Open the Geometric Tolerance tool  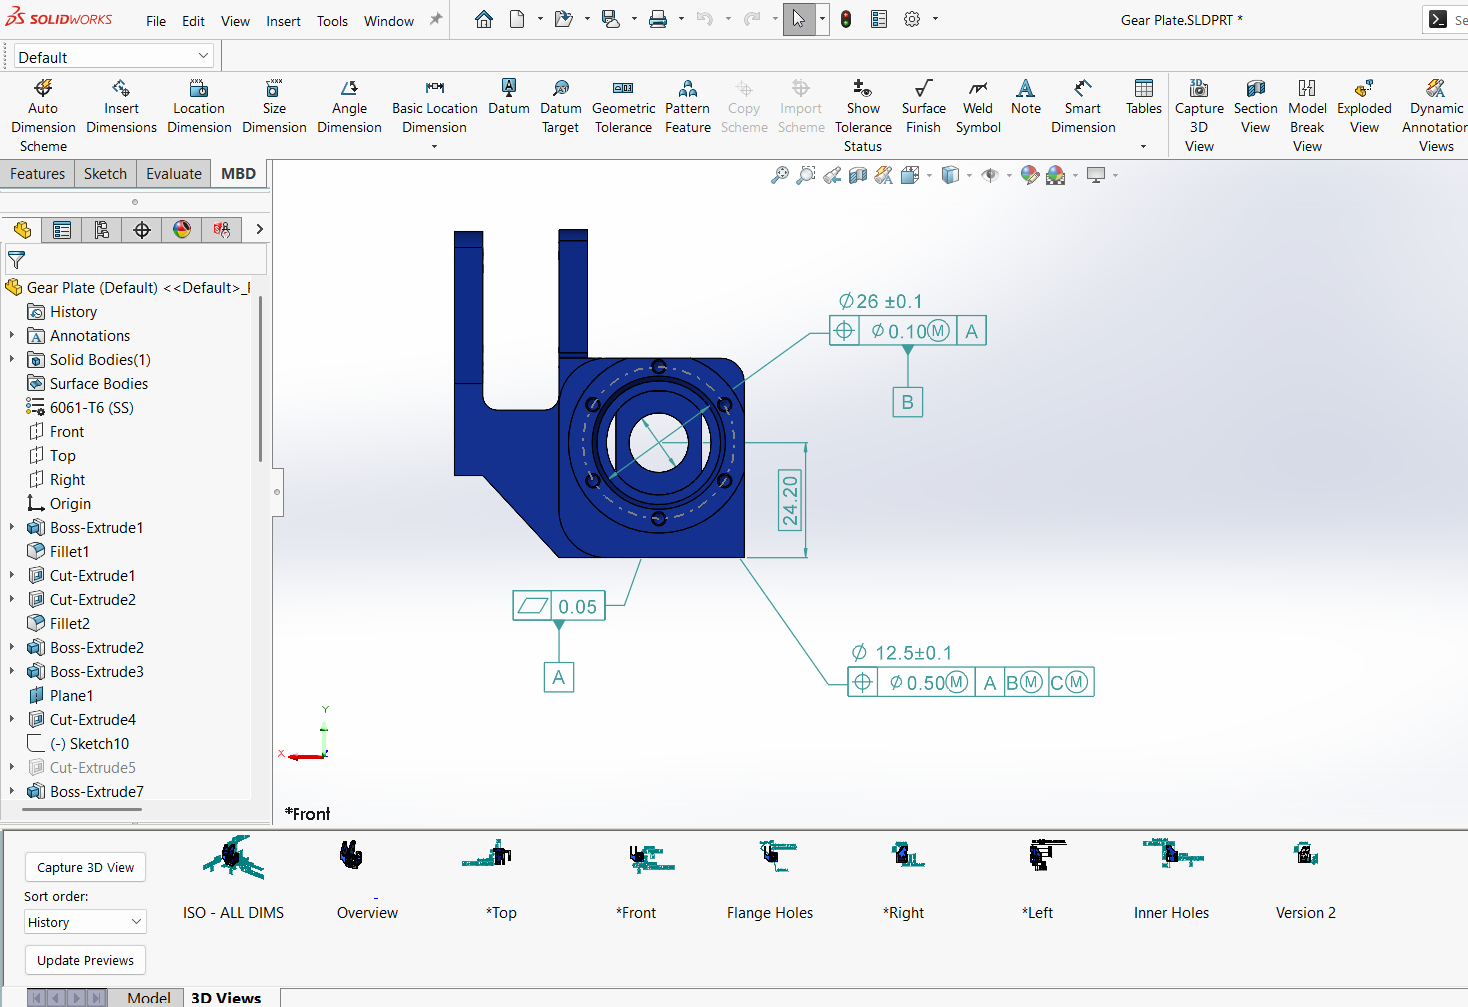[623, 104]
